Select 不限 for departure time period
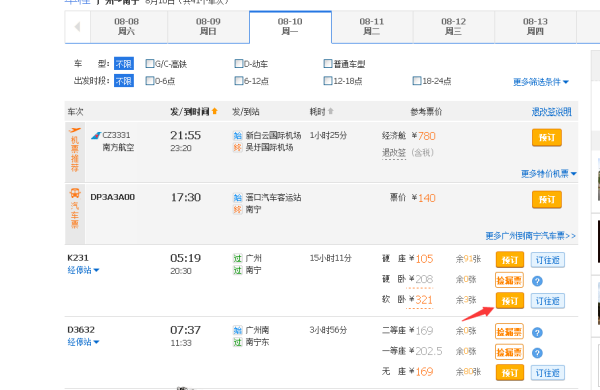600x390 pixels. pyautogui.click(x=124, y=81)
